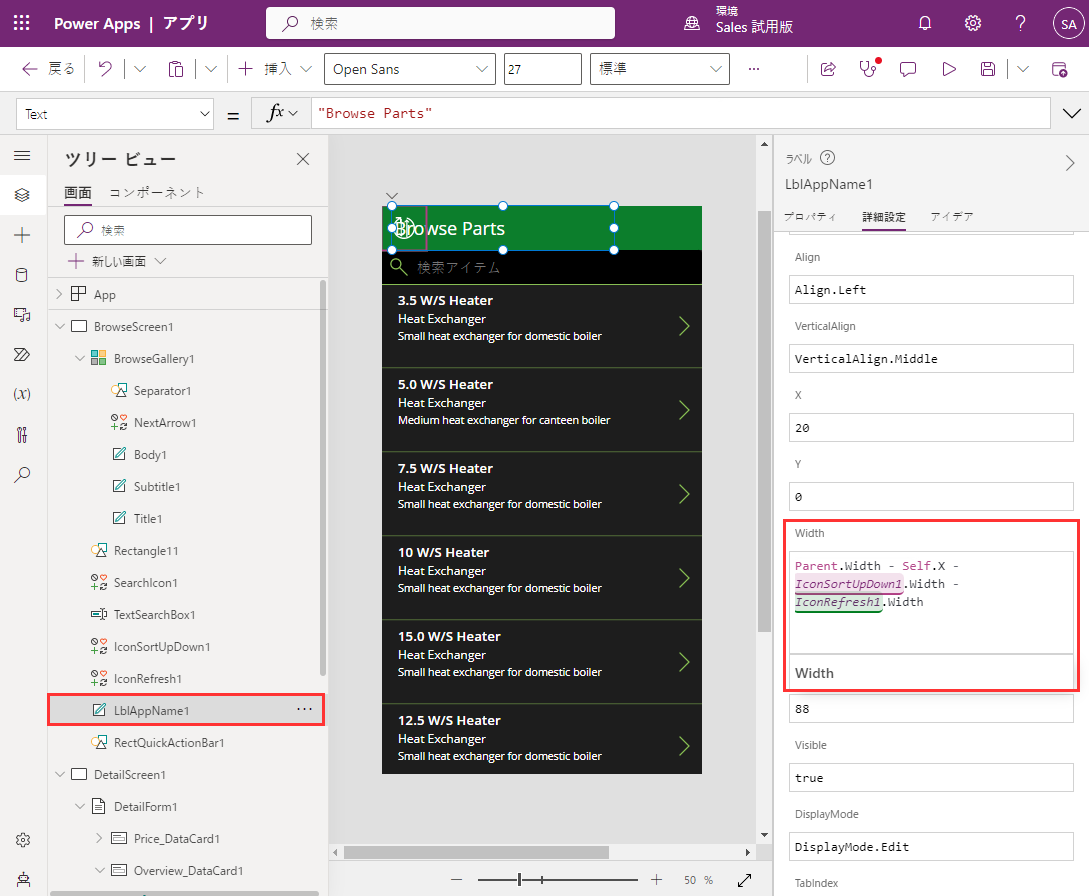Click the share icon in toolbar
This screenshot has width=1089, height=896.
(x=828, y=69)
